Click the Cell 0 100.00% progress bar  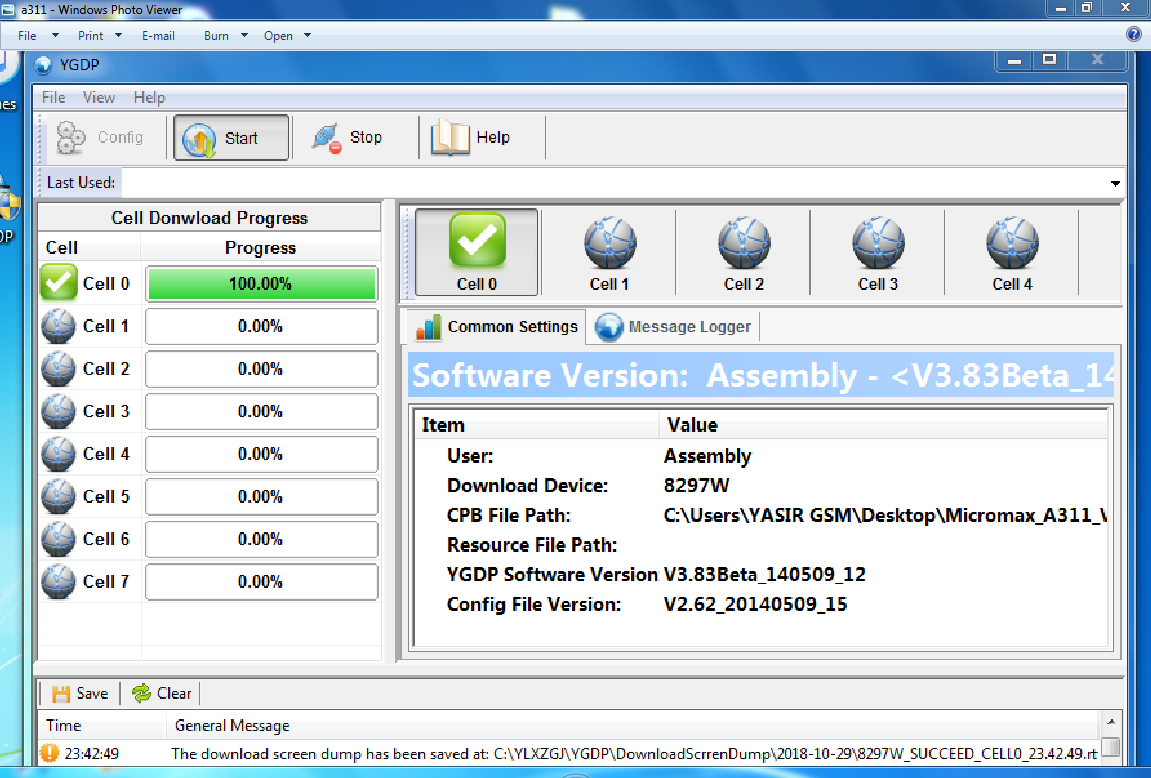(261, 284)
